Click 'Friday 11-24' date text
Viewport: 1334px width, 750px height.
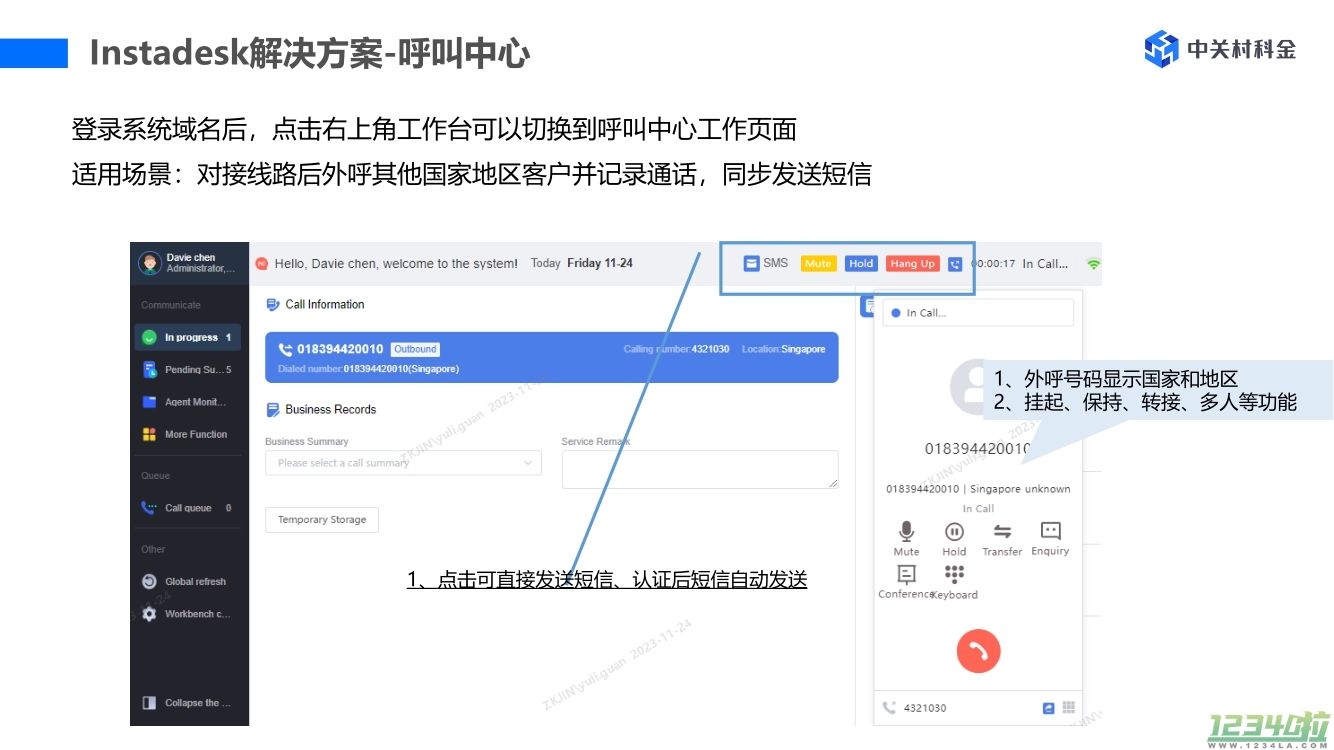pyautogui.click(x=600, y=264)
